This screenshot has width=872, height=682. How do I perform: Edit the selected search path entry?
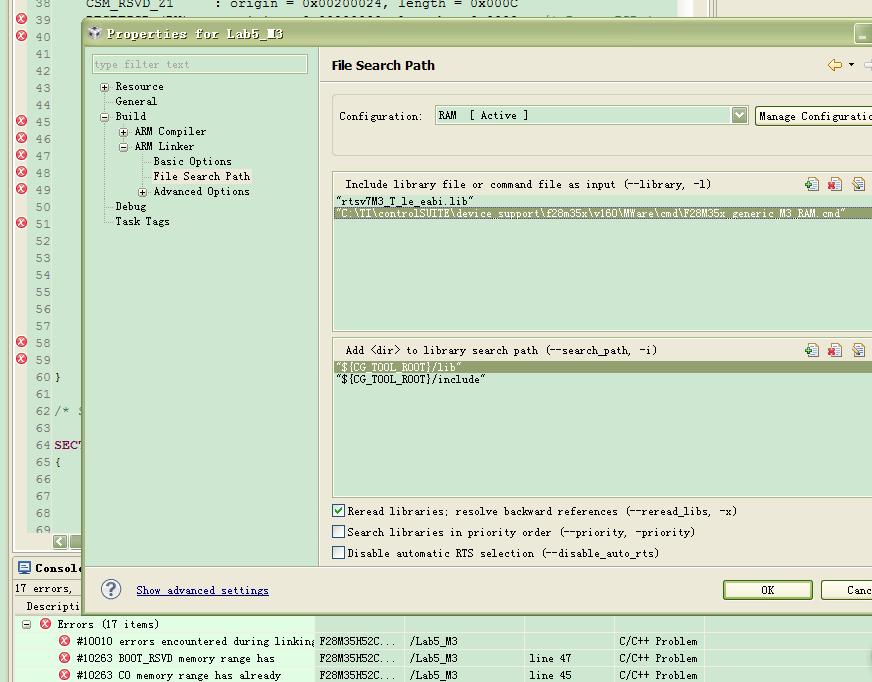pyautogui.click(x=859, y=350)
